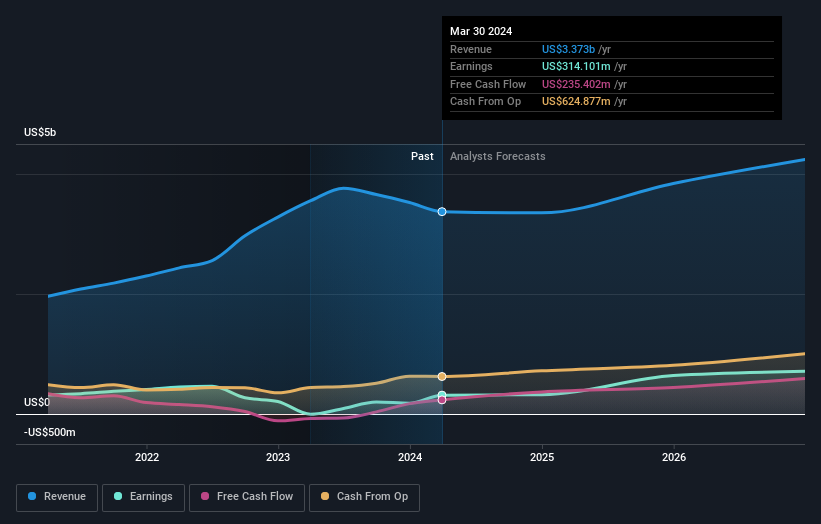This screenshot has height=524, width=821.
Task: Click the Analysts Forecasts label
Action: coord(497,156)
